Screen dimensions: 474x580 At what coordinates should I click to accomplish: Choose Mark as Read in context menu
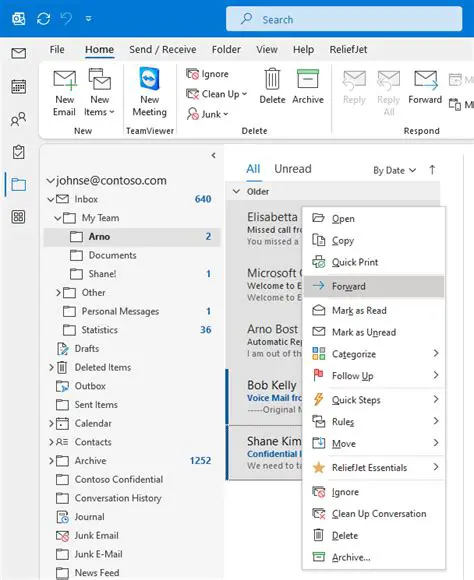click(374, 310)
